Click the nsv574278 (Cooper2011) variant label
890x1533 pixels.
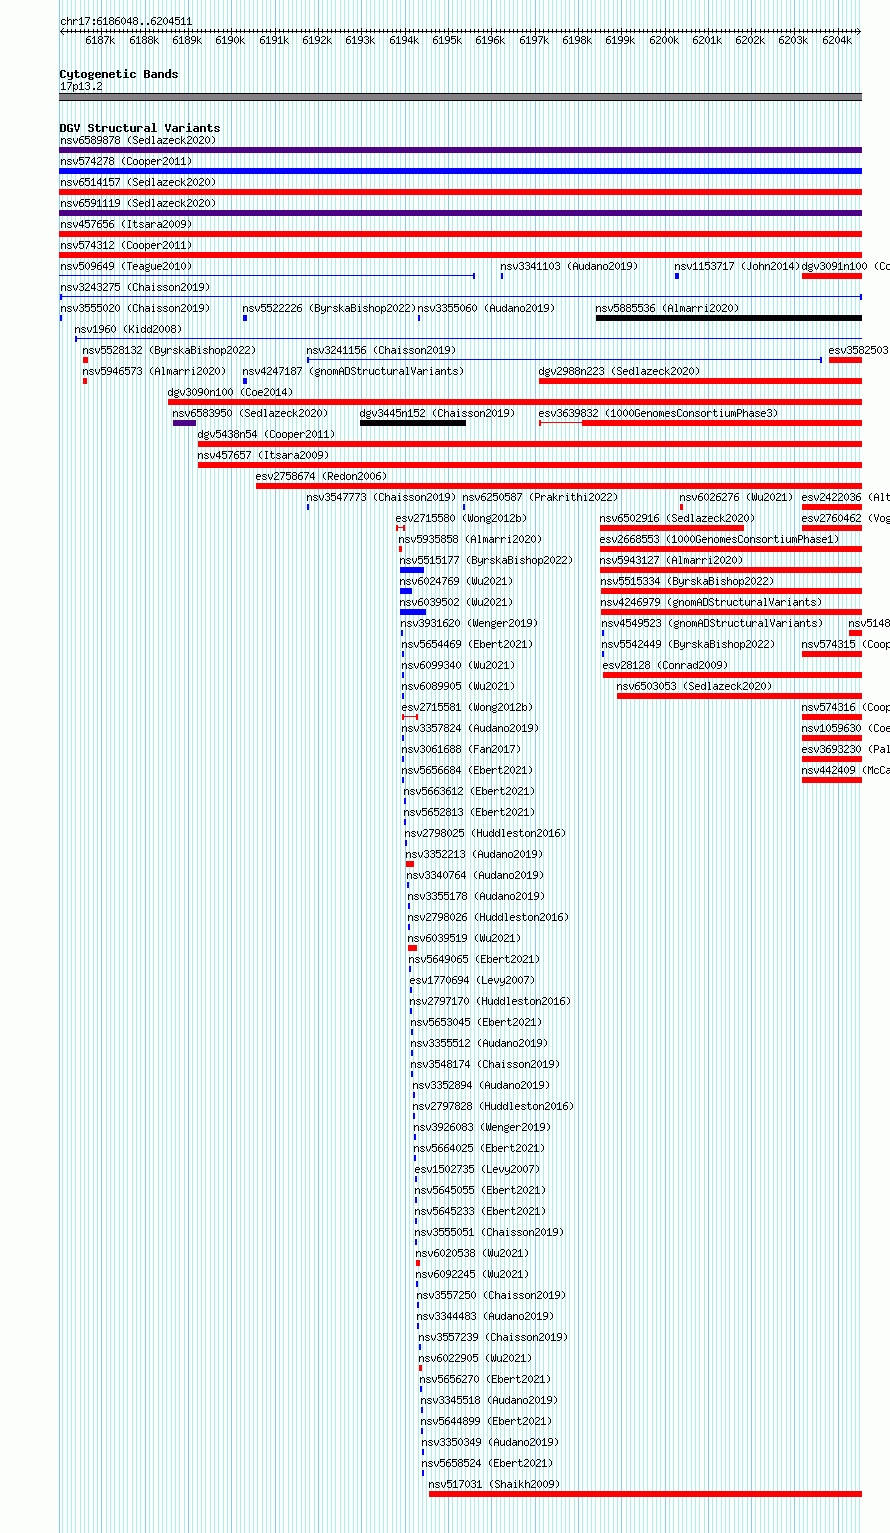(126, 162)
